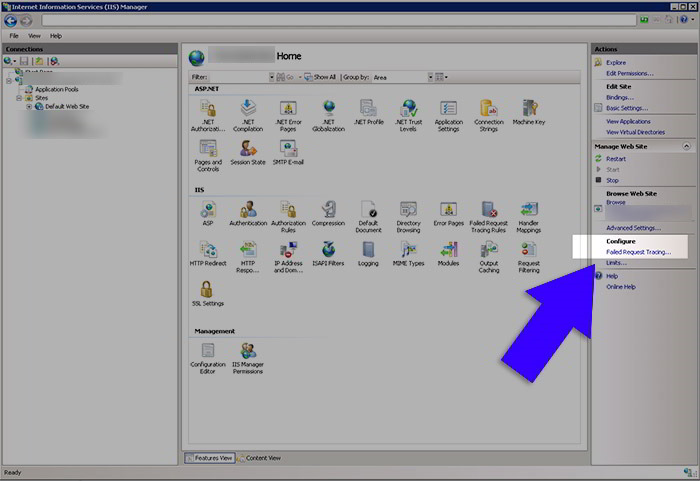Open Application Settings feature
Screen dimensions: 700x481
449,115
